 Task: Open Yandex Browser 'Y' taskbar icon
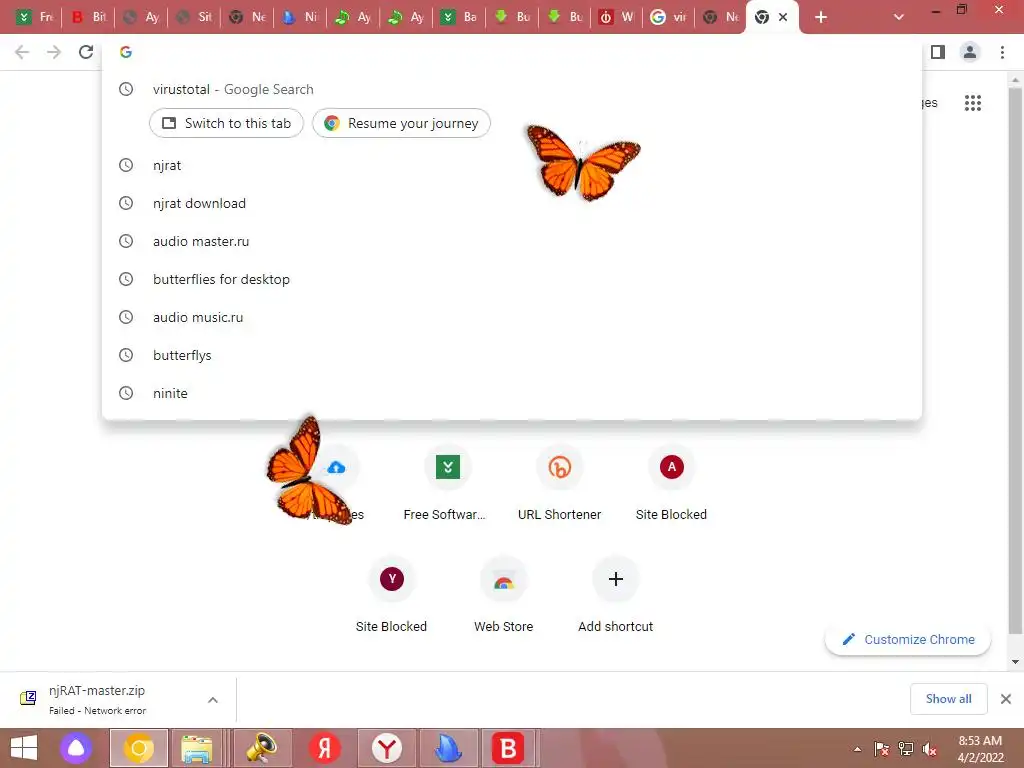point(387,748)
